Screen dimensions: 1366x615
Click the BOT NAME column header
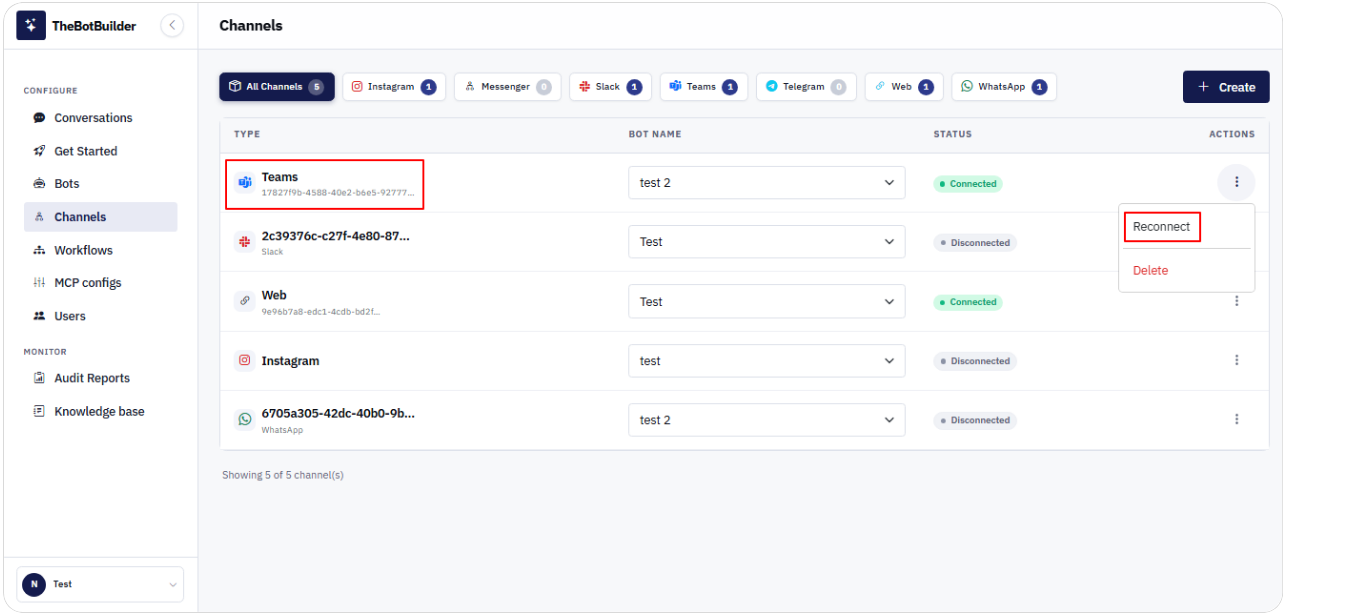point(655,134)
